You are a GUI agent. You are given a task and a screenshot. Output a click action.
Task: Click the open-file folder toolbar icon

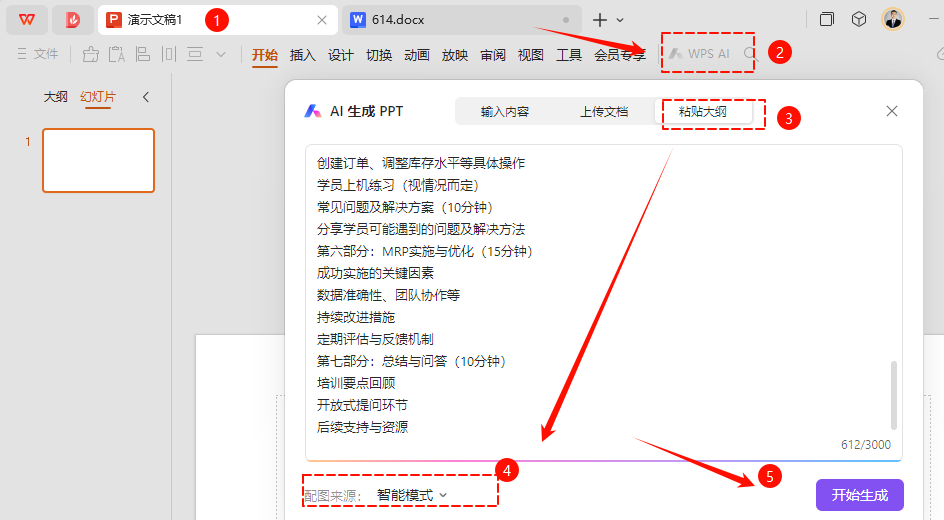tap(90, 55)
